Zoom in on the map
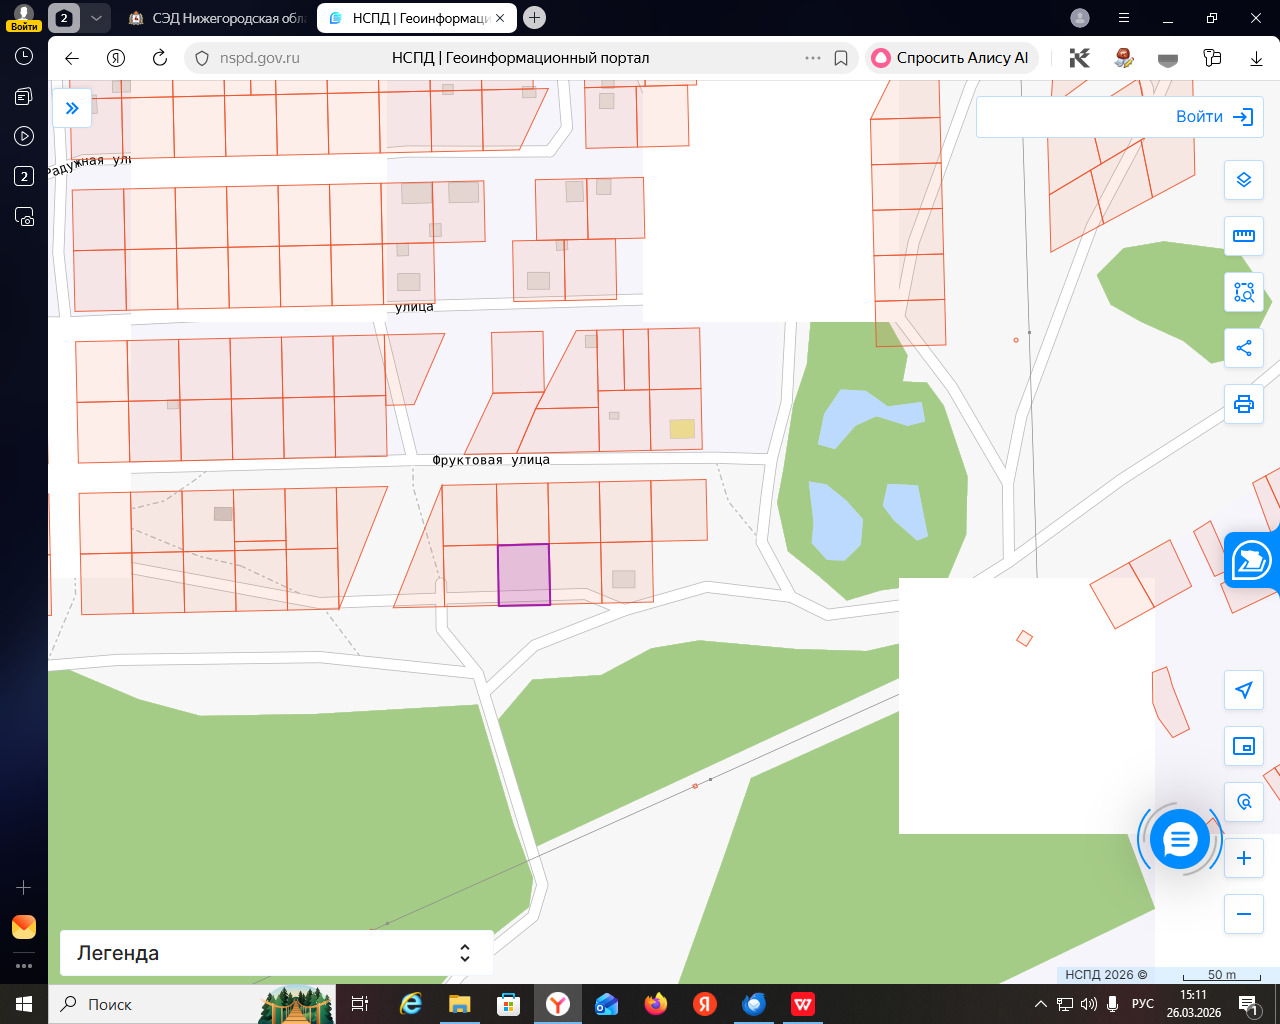 pos(1244,858)
